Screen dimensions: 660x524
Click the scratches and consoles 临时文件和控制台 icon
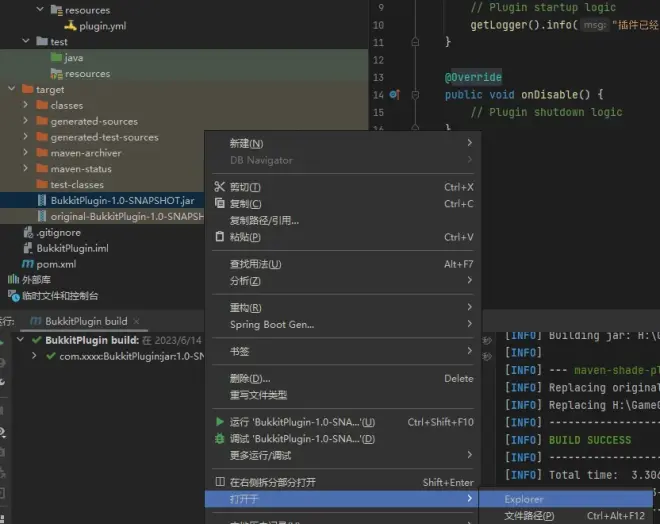click(x=13, y=295)
